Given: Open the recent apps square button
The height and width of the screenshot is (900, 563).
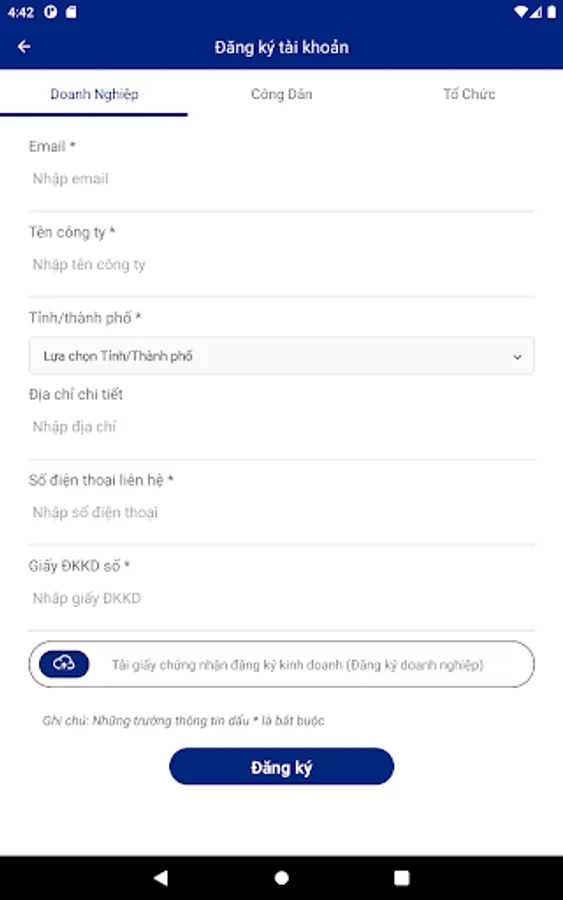Looking at the screenshot, I should point(402,878).
